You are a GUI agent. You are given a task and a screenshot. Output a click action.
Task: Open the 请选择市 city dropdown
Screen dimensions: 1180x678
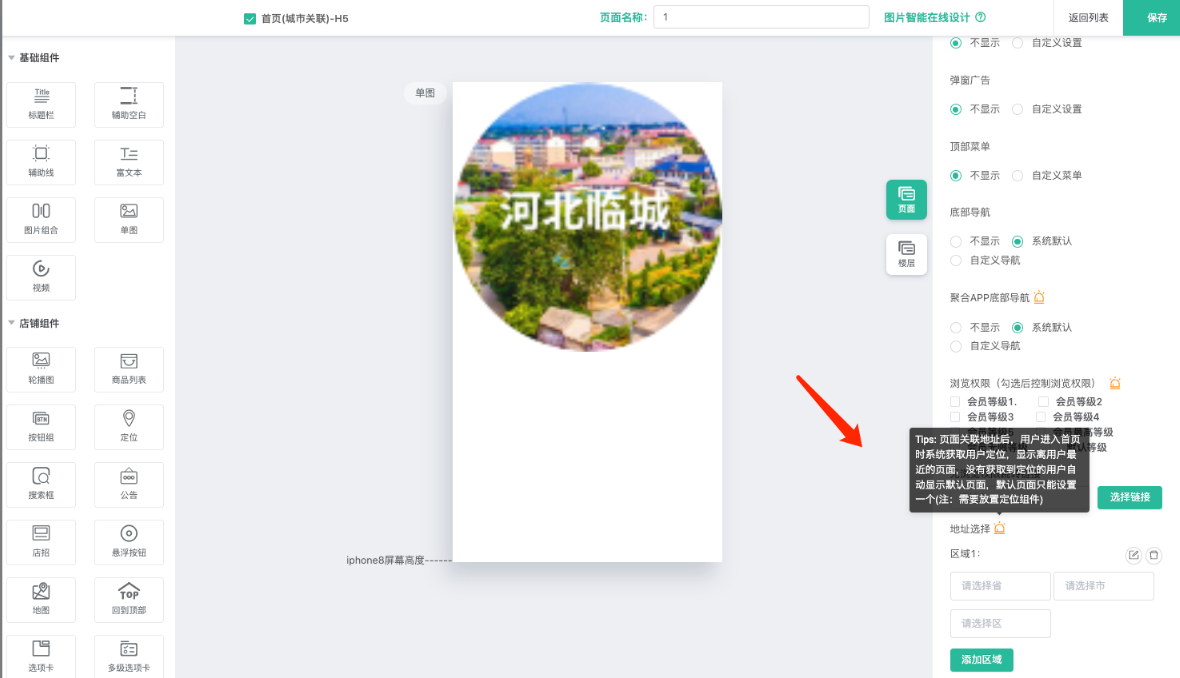tap(1103, 586)
